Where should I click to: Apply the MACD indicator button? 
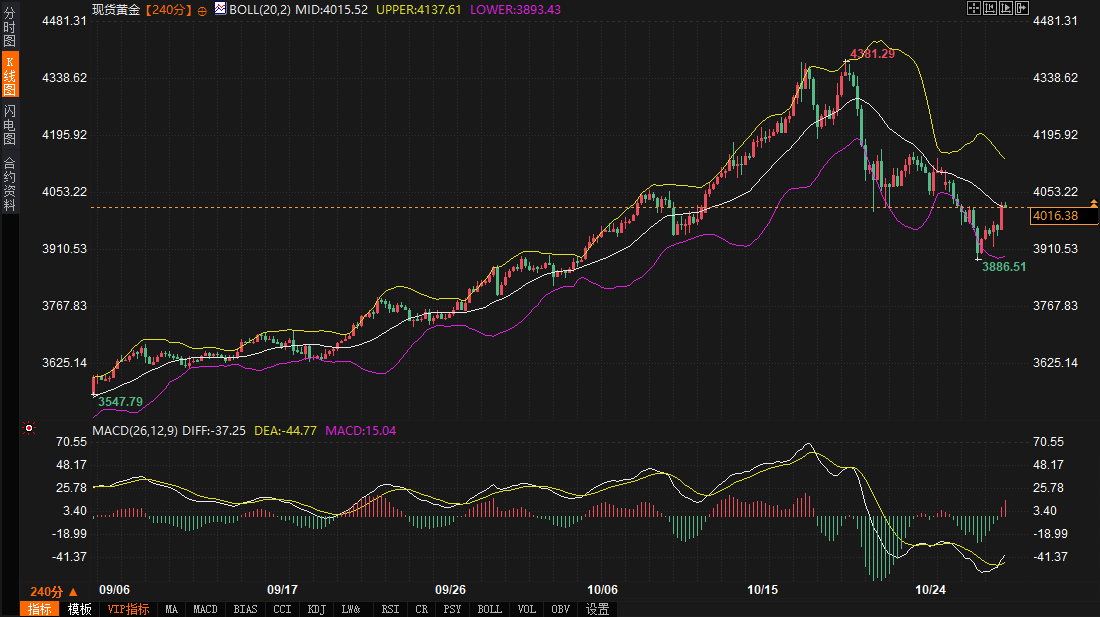[206, 609]
